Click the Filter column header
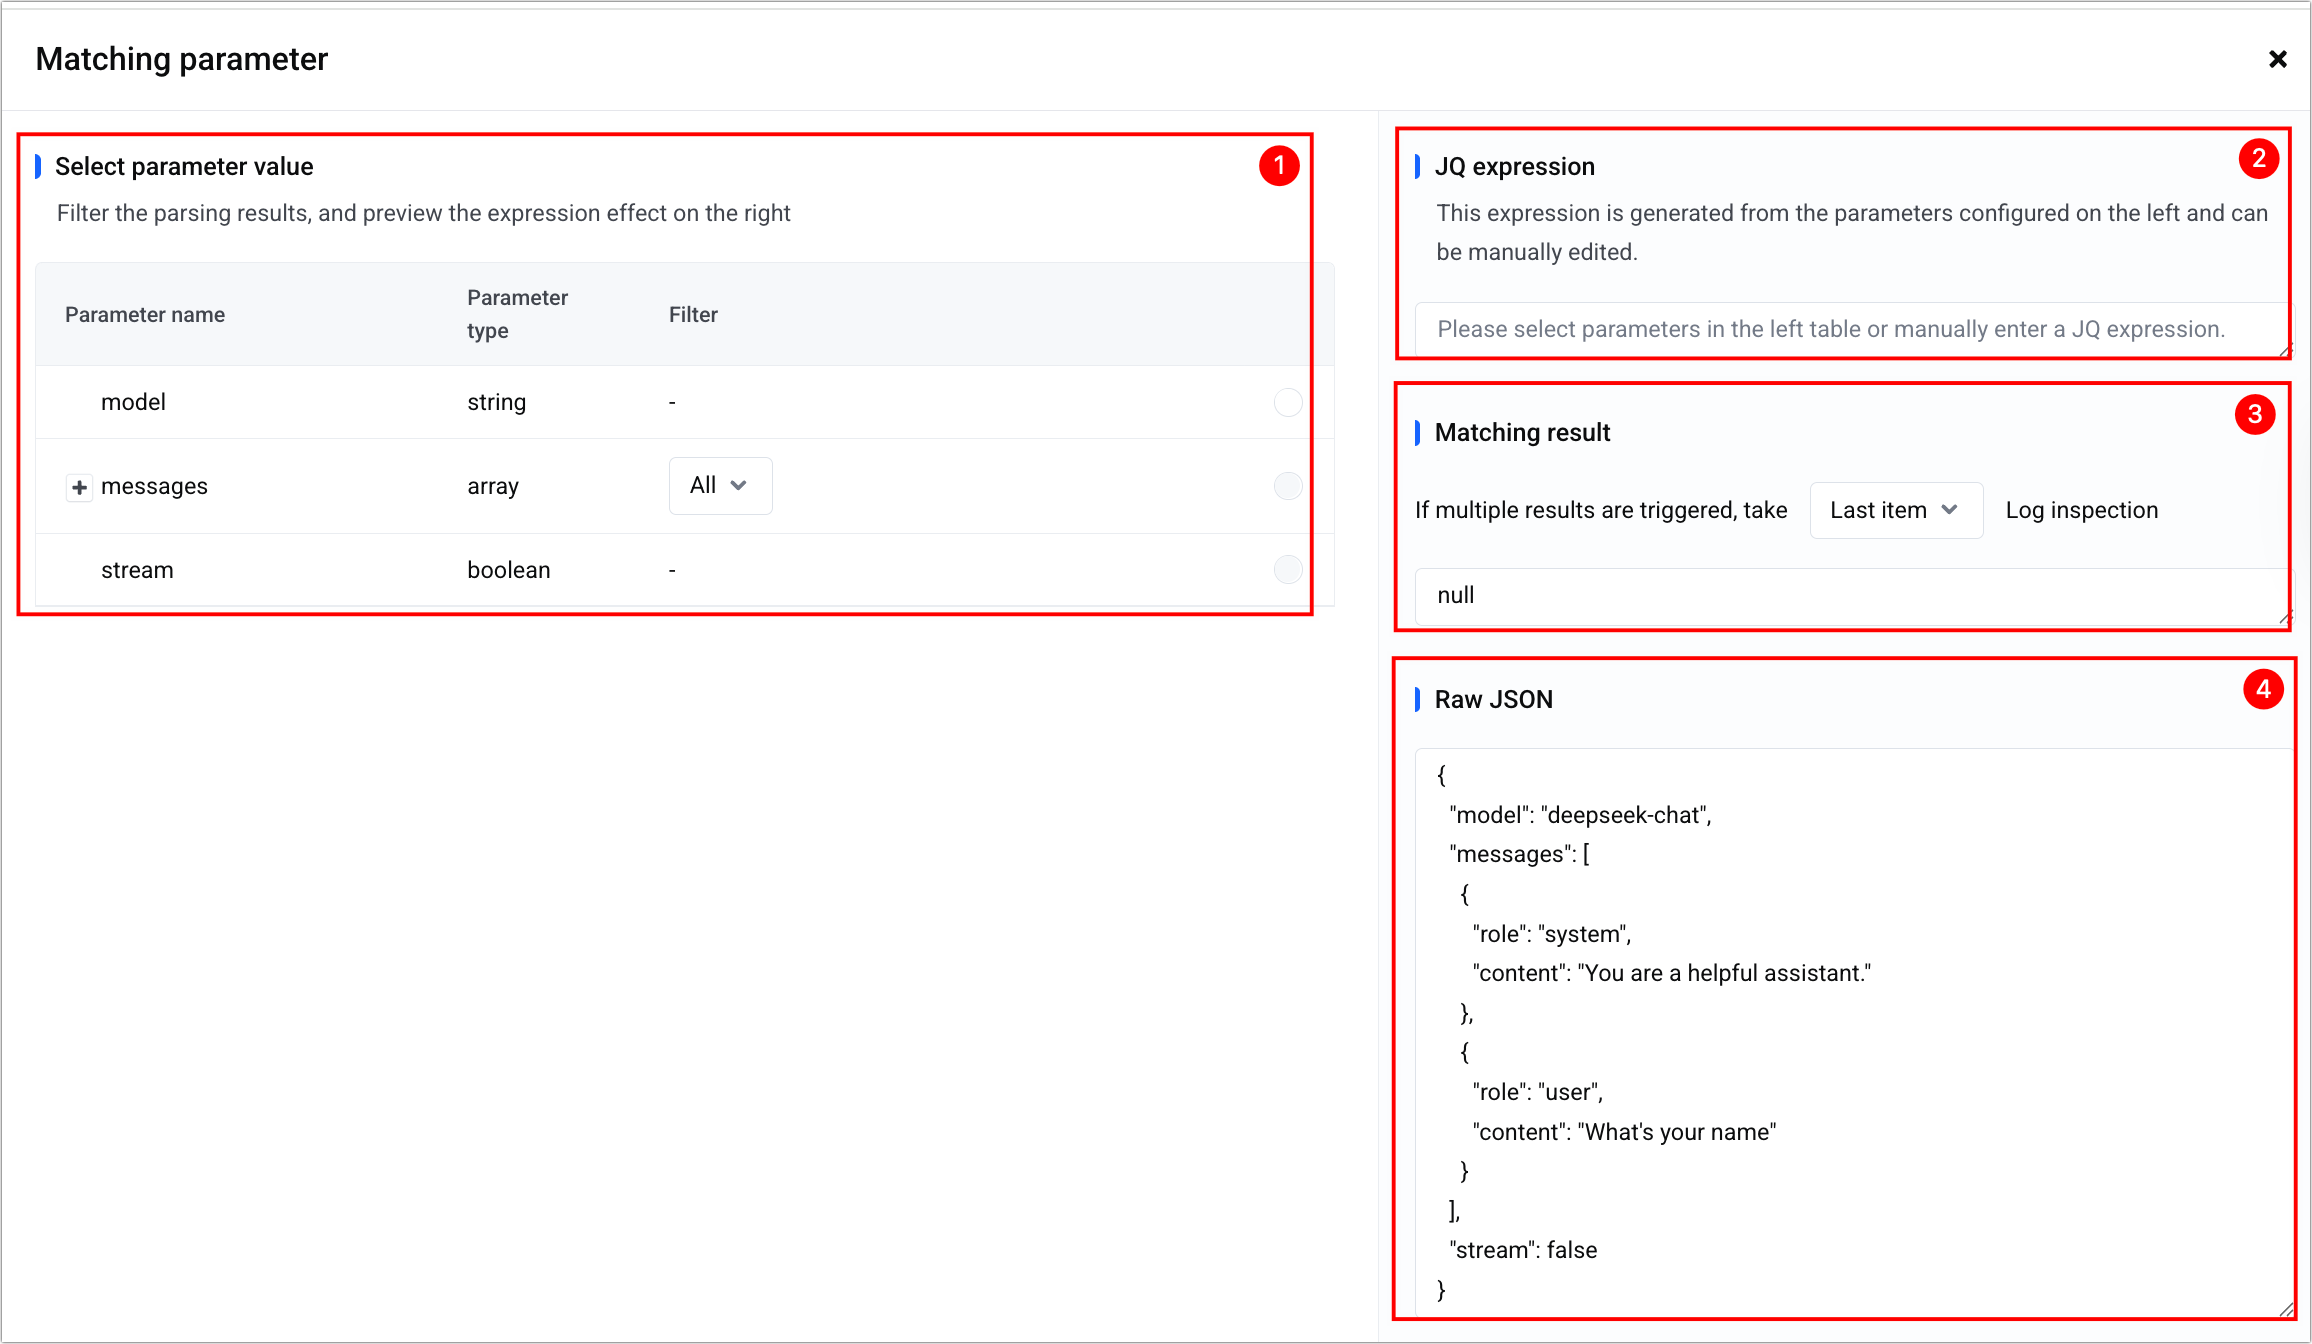The height and width of the screenshot is (1344, 2312). pyautogui.click(x=693, y=315)
